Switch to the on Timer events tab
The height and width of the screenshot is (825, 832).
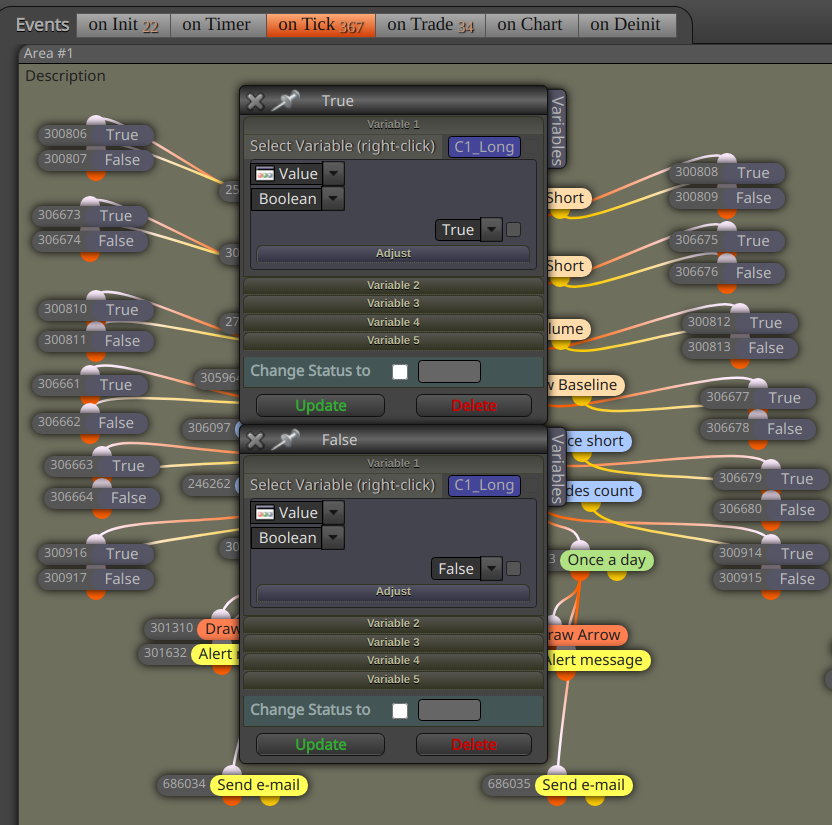pyautogui.click(x=216, y=25)
